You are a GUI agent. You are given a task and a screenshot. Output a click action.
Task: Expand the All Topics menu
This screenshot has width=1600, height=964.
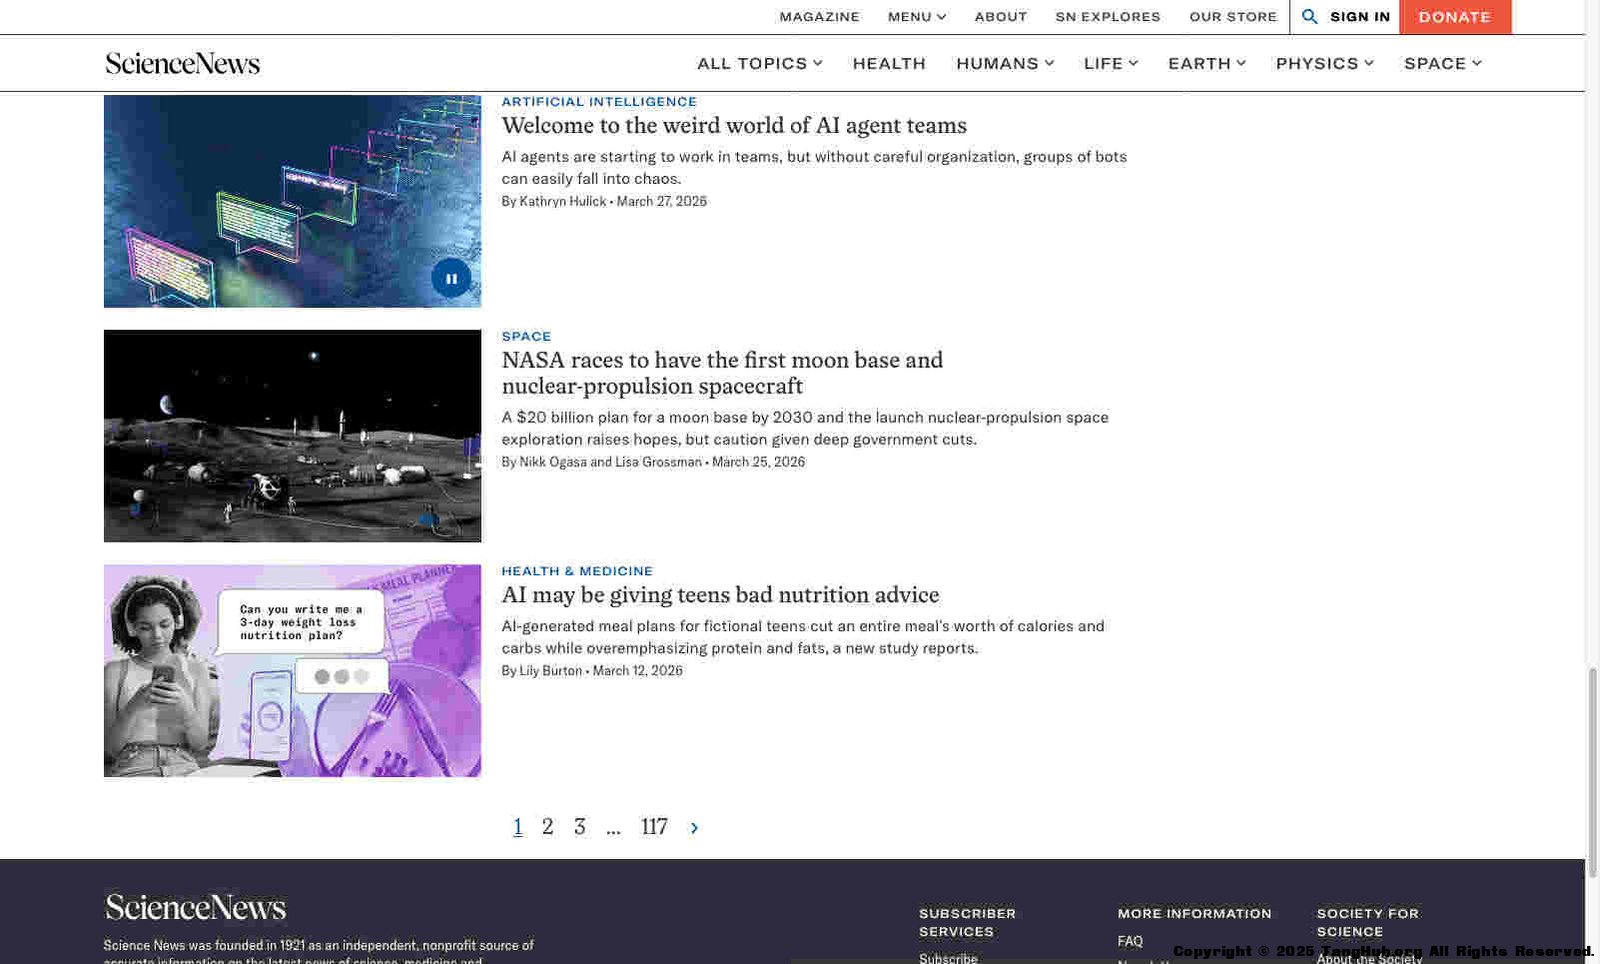pyautogui.click(x=760, y=63)
